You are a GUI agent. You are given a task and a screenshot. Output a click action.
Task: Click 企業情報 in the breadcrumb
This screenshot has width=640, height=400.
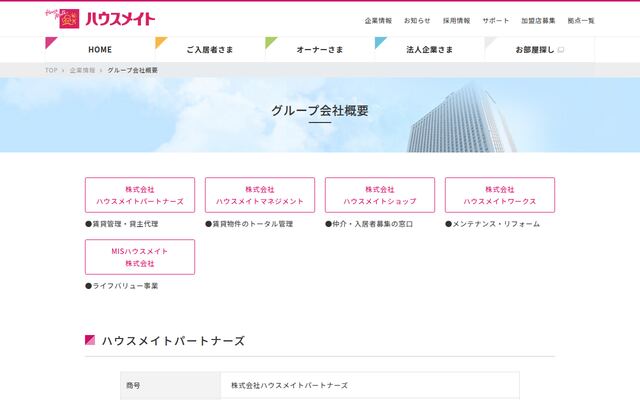point(82,70)
